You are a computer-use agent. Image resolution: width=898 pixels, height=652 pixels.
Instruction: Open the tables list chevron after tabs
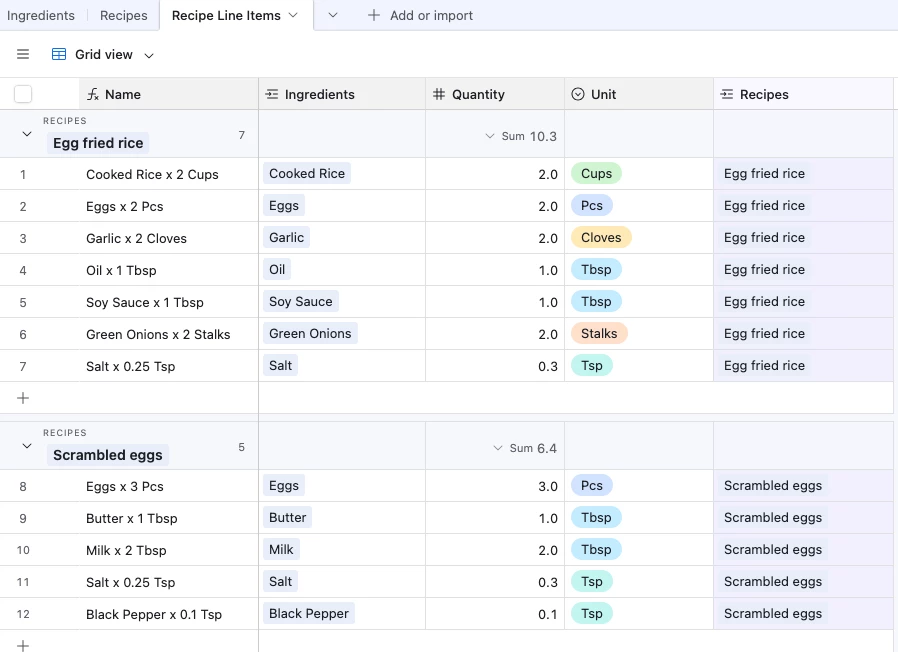pos(333,15)
